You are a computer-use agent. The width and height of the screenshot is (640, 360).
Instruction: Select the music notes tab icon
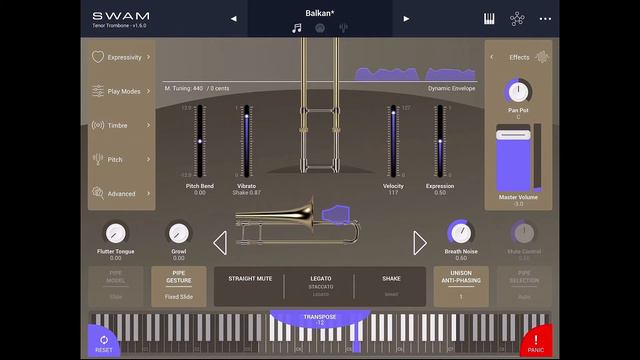click(297, 28)
